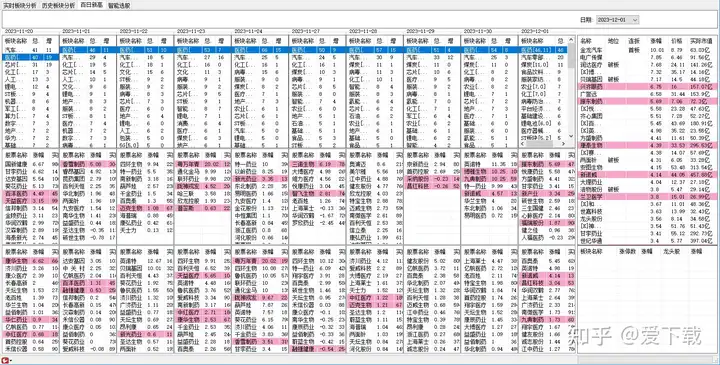Click the sector list scrollbar down arrow

pyautogui.click(x=571, y=136)
